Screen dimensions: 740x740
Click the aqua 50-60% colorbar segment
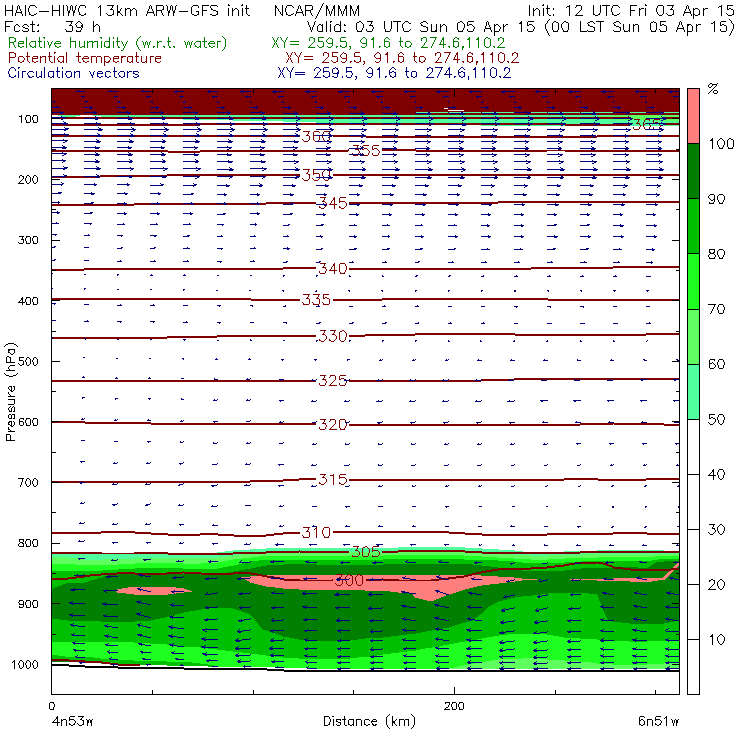point(693,392)
